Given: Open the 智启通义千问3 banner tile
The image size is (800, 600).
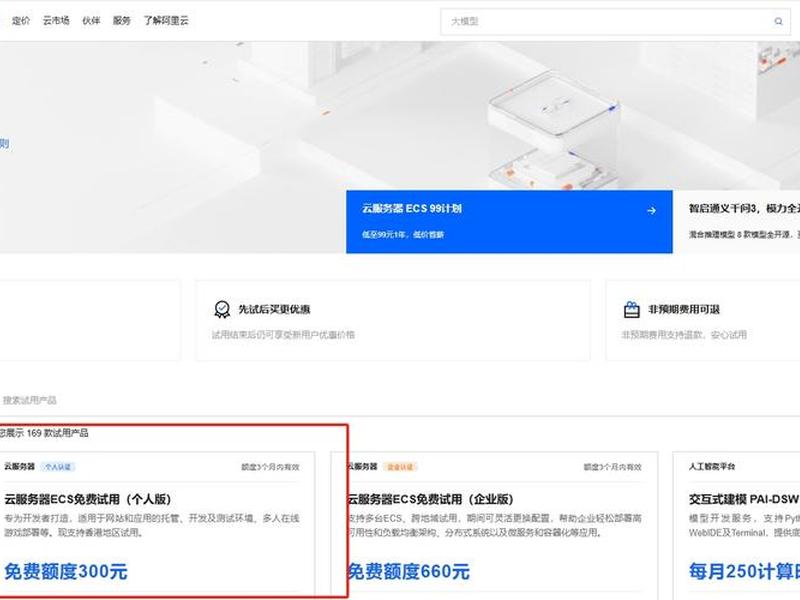Looking at the screenshot, I should 736,222.
